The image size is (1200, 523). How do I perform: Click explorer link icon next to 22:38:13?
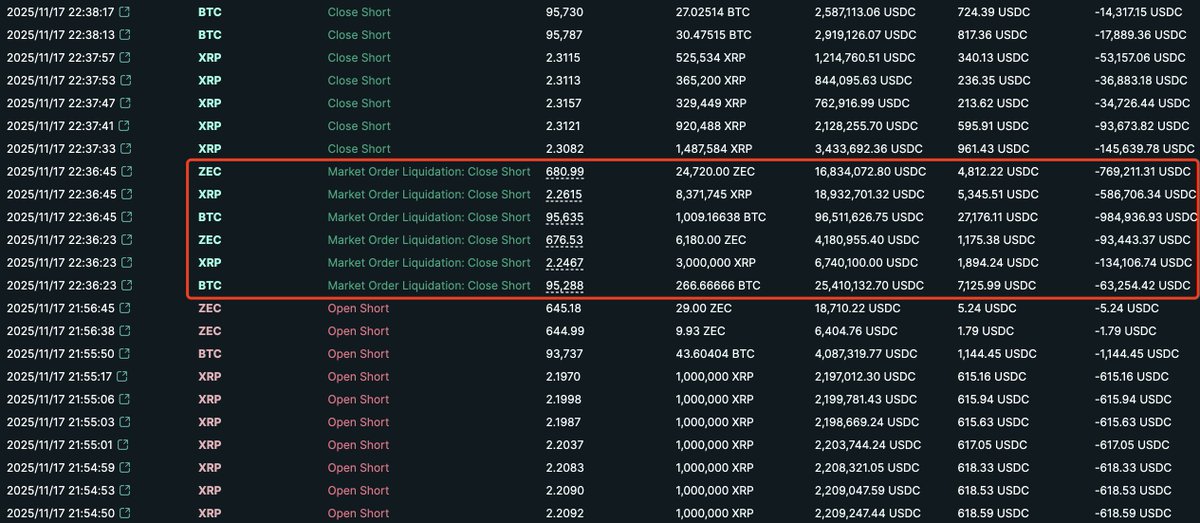[x=124, y=35]
